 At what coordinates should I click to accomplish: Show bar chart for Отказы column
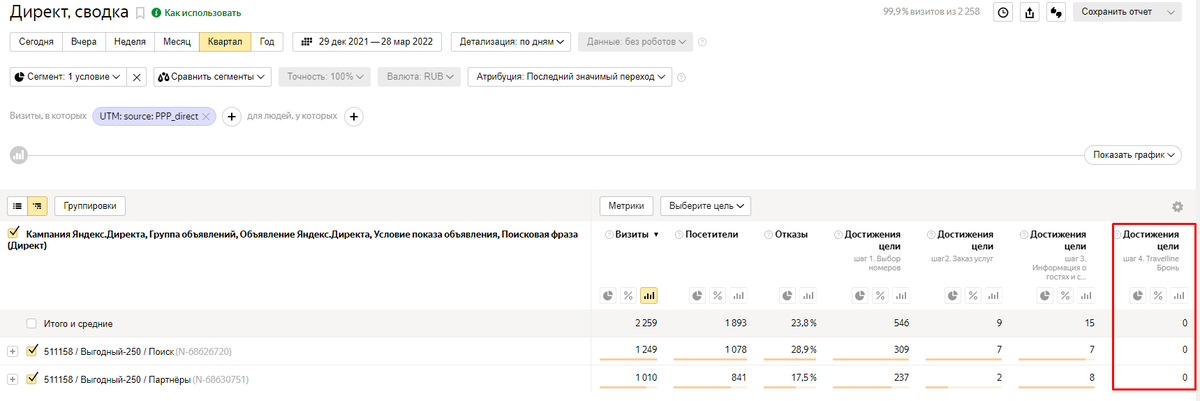[809, 295]
